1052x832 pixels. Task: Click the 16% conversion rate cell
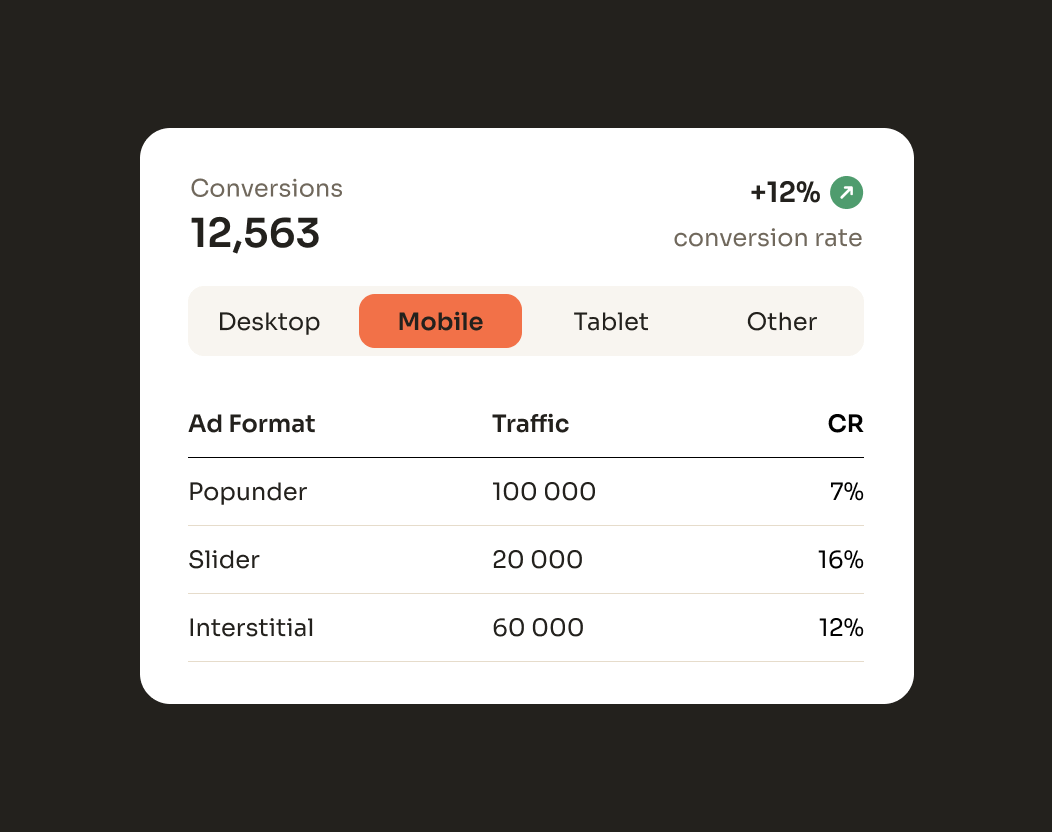[x=840, y=560]
